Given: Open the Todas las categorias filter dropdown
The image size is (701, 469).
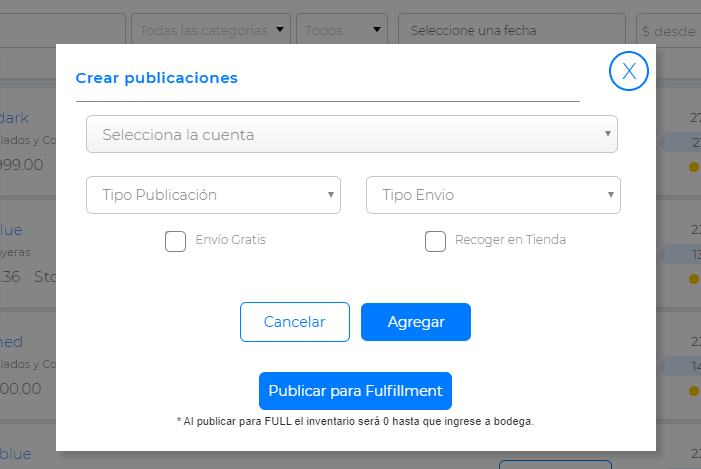Looking at the screenshot, I should (211, 30).
